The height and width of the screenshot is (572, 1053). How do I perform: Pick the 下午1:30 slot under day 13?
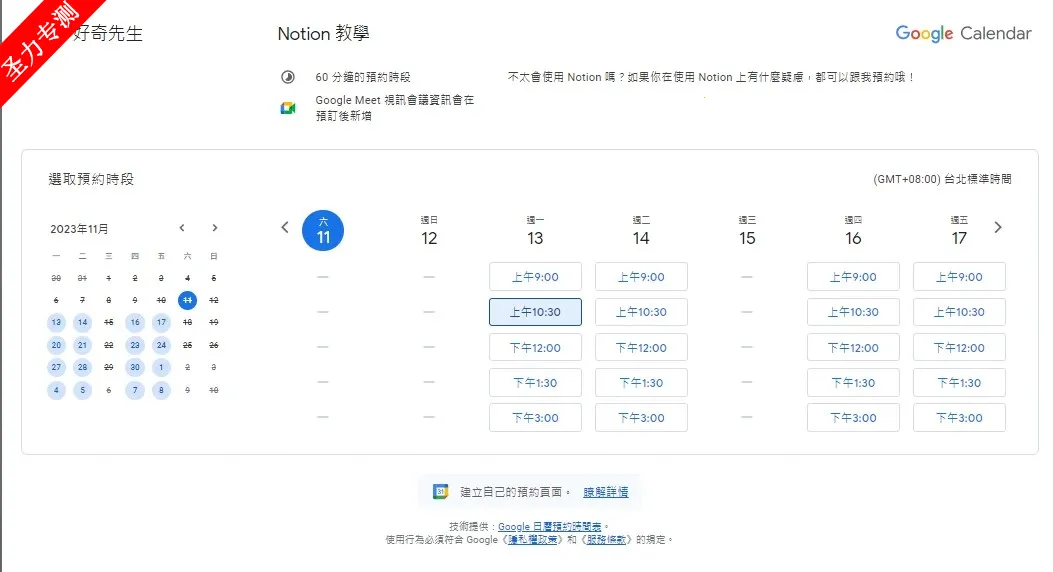coord(535,383)
